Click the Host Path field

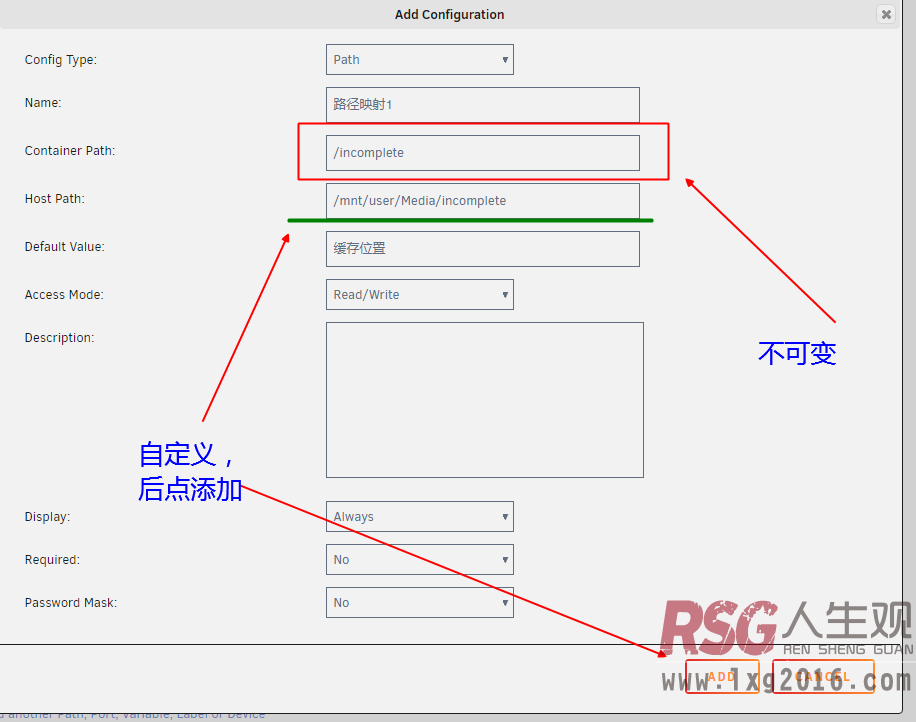pyautogui.click(x=483, y=201)
